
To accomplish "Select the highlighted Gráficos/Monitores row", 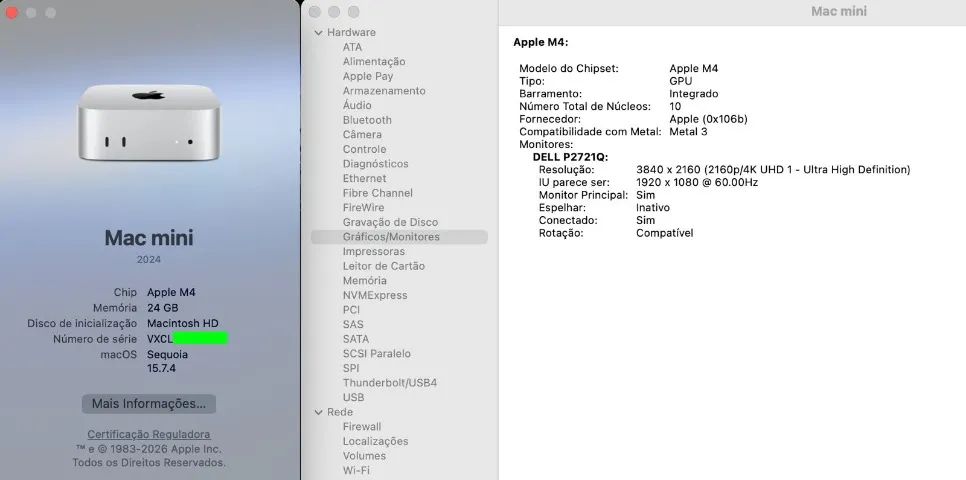I will 399,237.
